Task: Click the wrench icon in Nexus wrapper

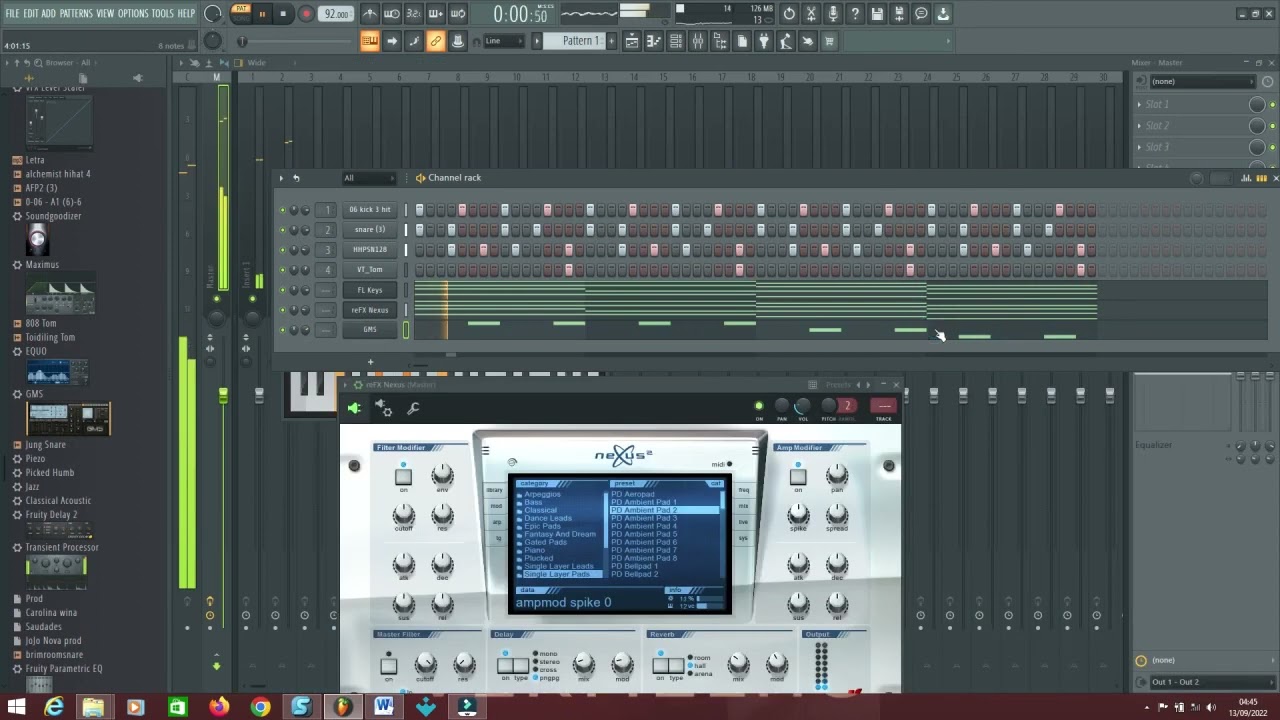Action: [413, 408]
